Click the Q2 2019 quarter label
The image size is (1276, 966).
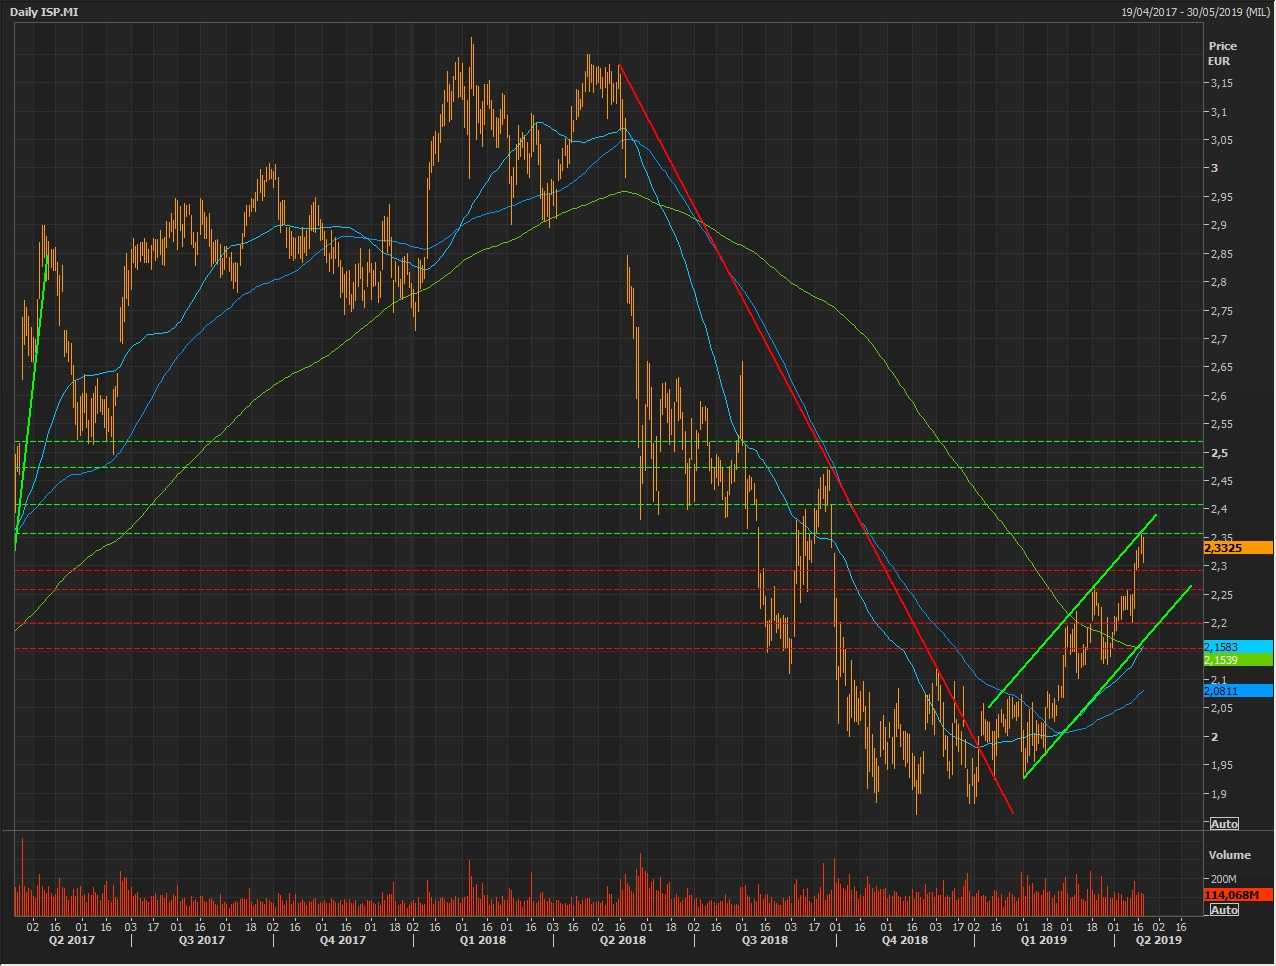[1159, 940]
